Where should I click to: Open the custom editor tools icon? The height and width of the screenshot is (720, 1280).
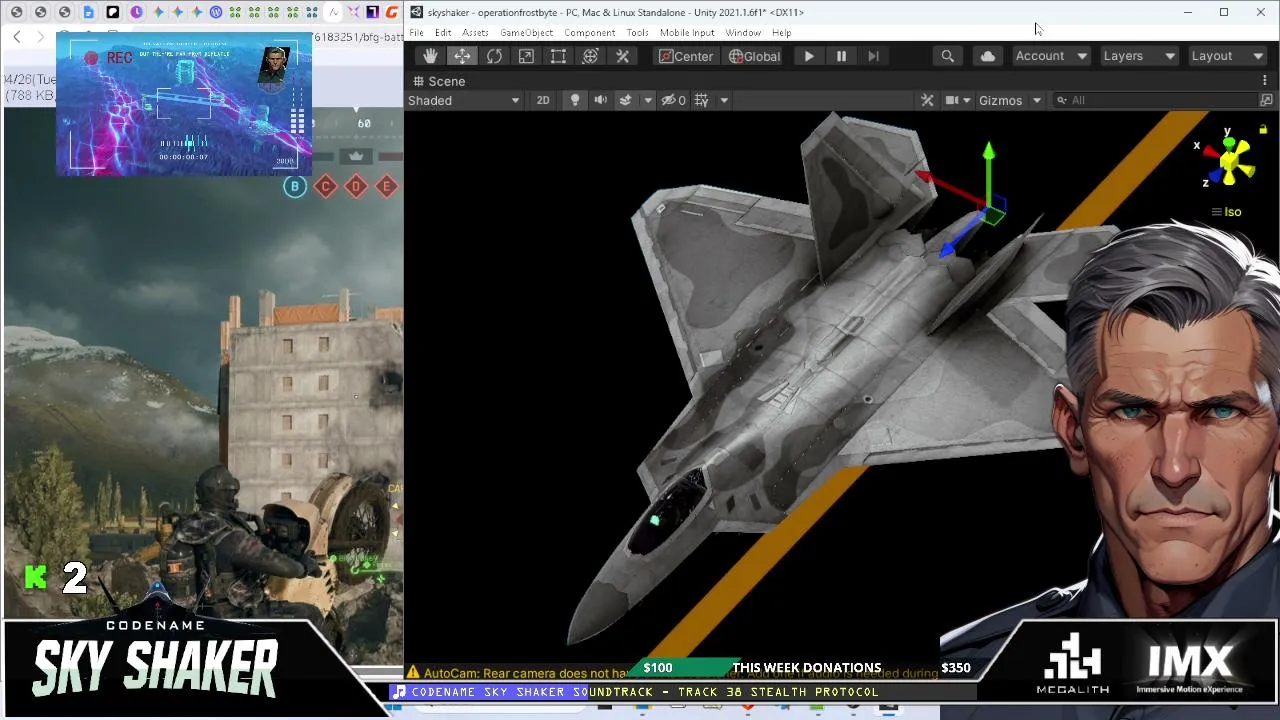(x=622, y=56)
